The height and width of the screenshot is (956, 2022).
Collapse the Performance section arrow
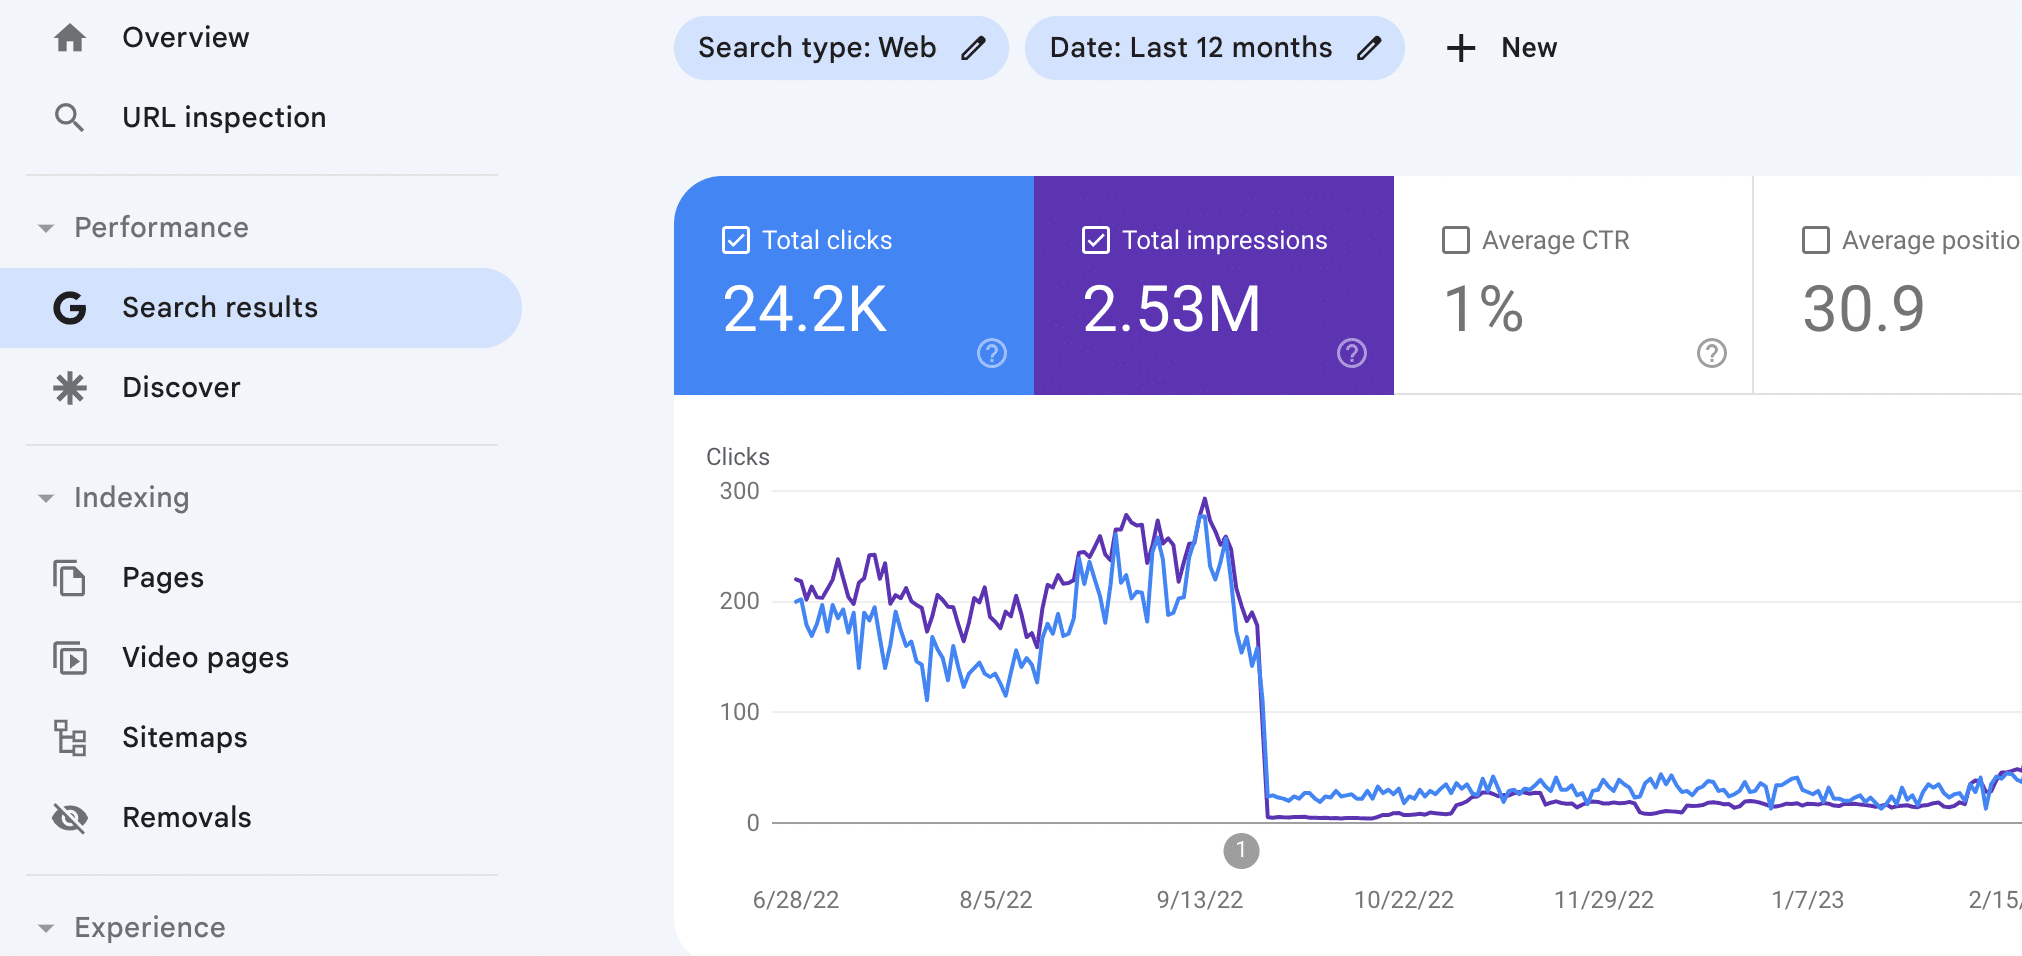coord(46,228)
